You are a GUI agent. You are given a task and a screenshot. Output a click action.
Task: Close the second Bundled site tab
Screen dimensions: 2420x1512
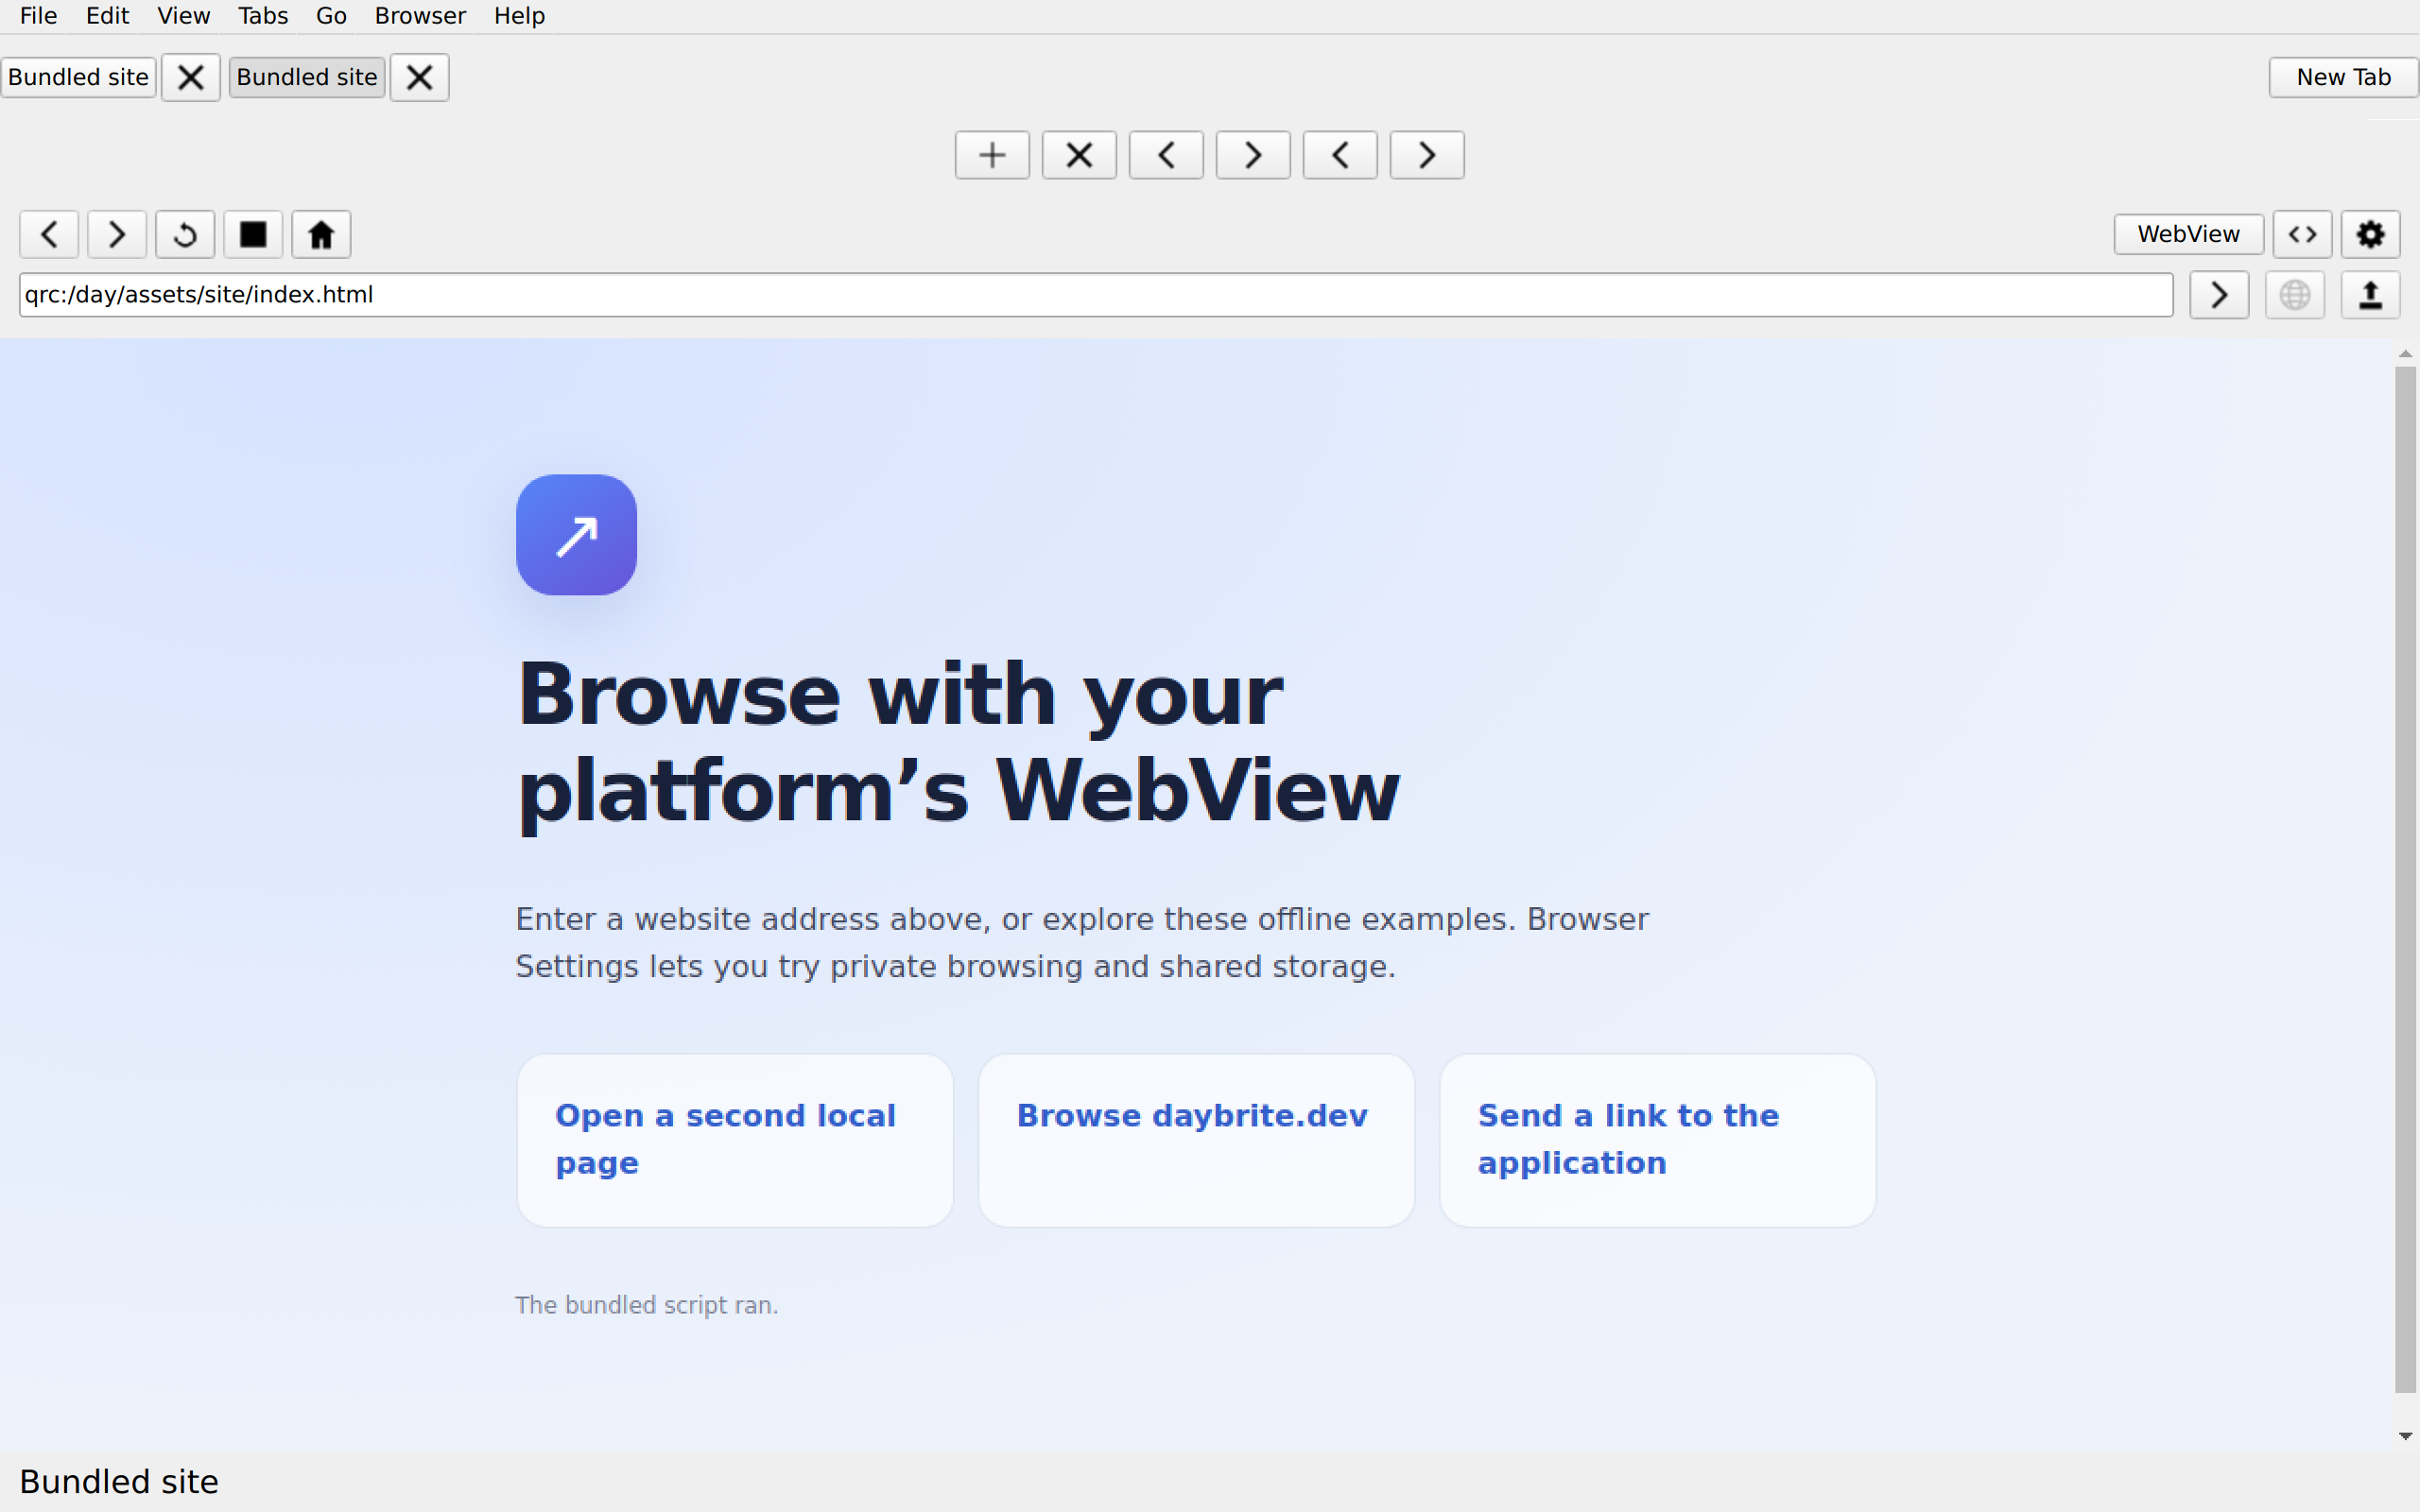(419, 77)
